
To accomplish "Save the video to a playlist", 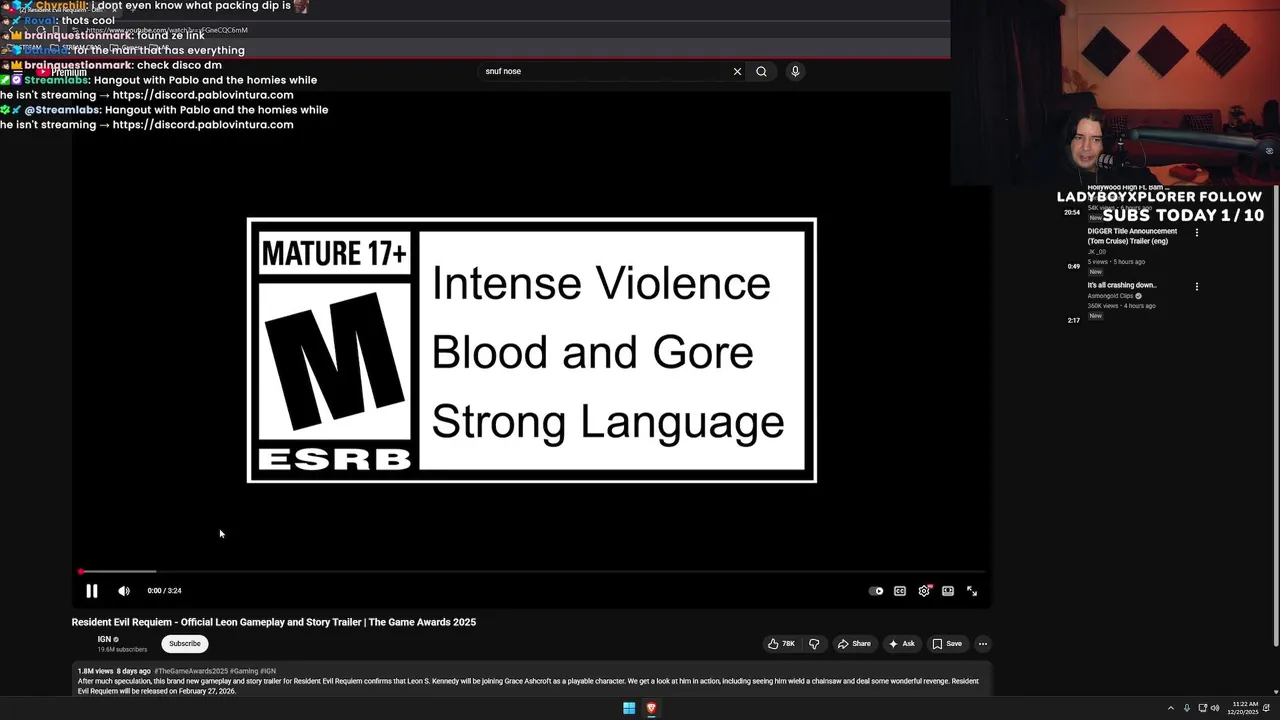I will point(947,644).
